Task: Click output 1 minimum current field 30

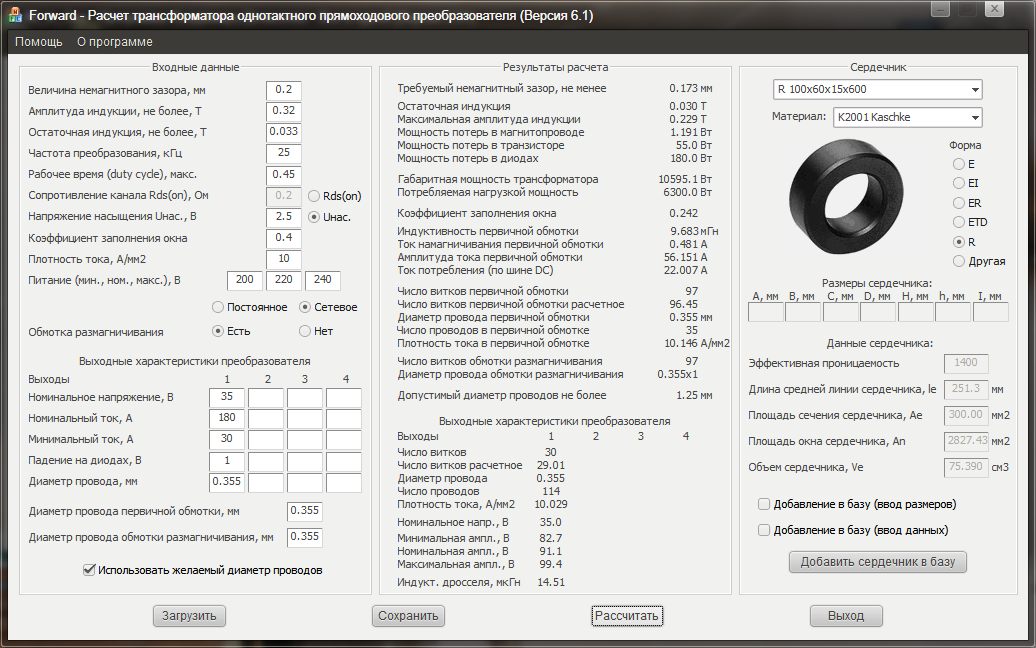Action: point(227,439)
